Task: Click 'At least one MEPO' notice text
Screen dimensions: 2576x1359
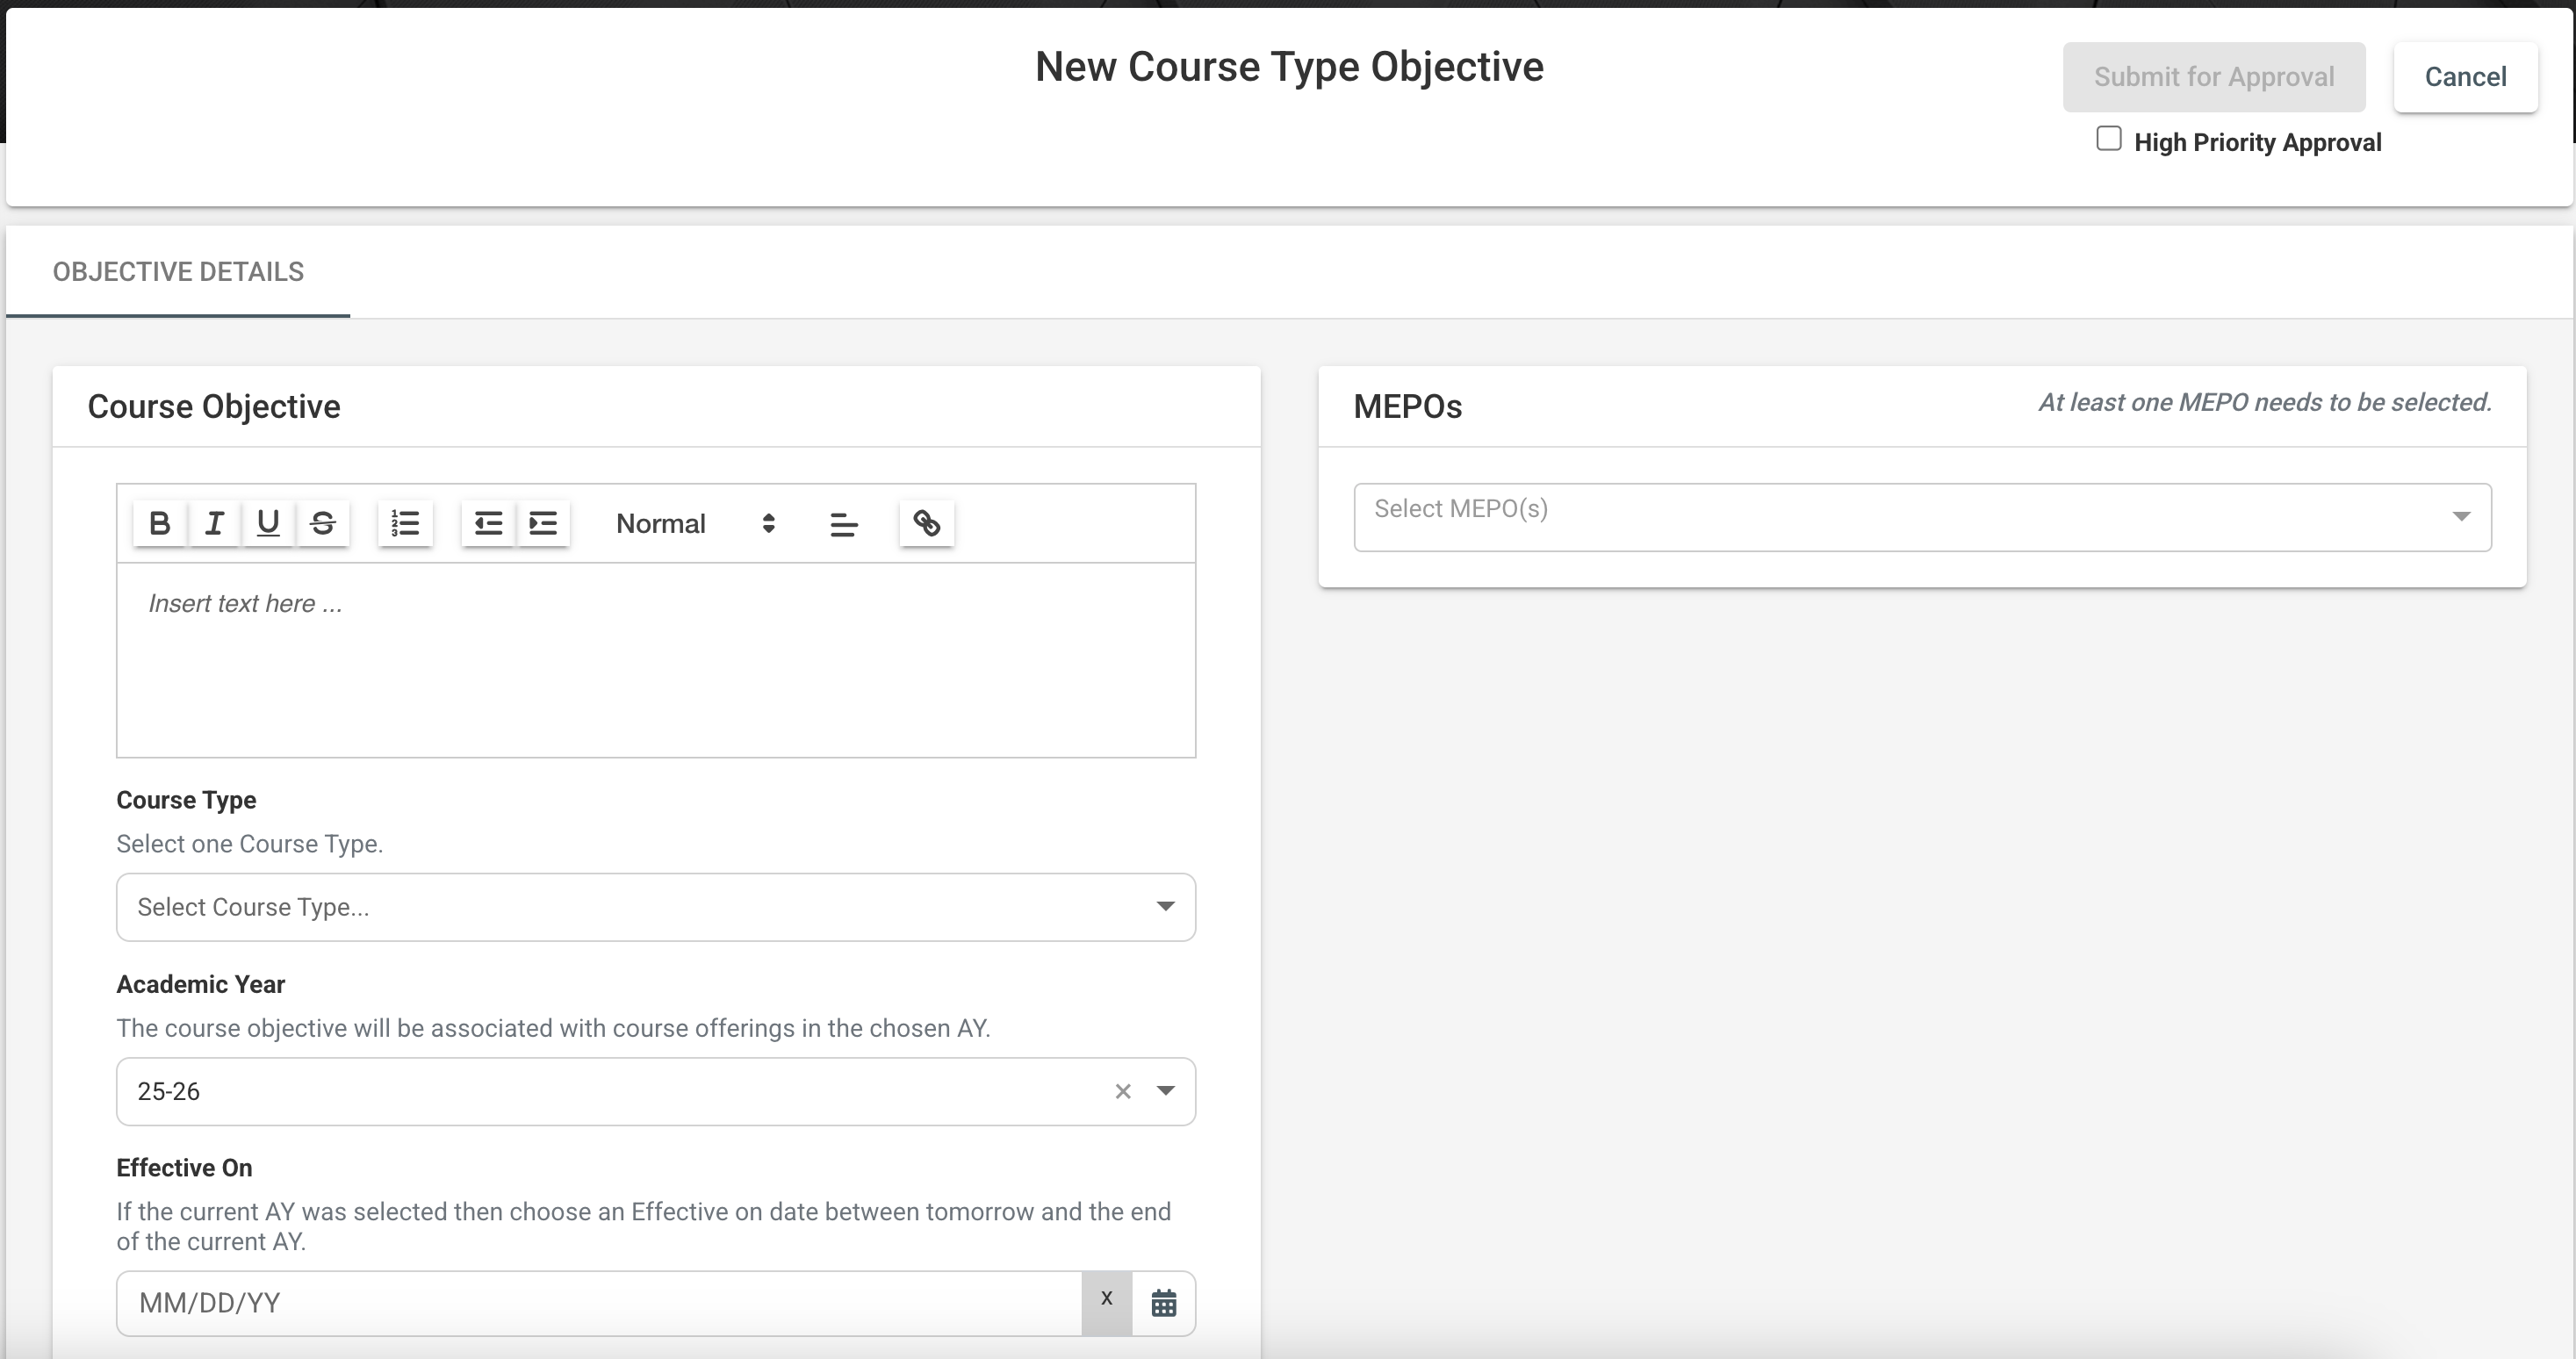Action: 2265,402
